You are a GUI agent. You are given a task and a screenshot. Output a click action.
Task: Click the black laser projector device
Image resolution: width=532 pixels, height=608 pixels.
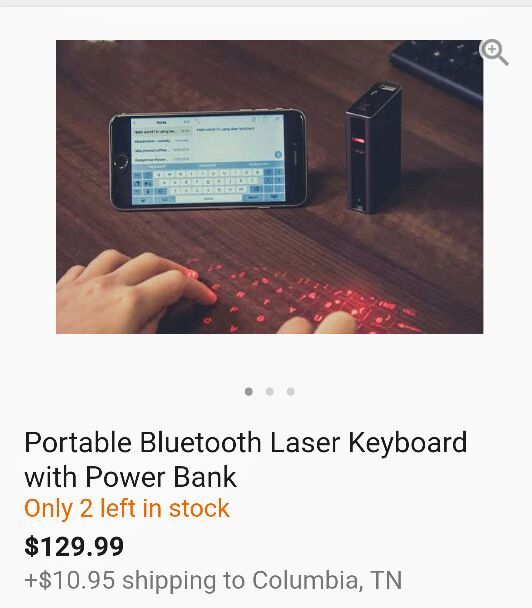pos(373,147)
